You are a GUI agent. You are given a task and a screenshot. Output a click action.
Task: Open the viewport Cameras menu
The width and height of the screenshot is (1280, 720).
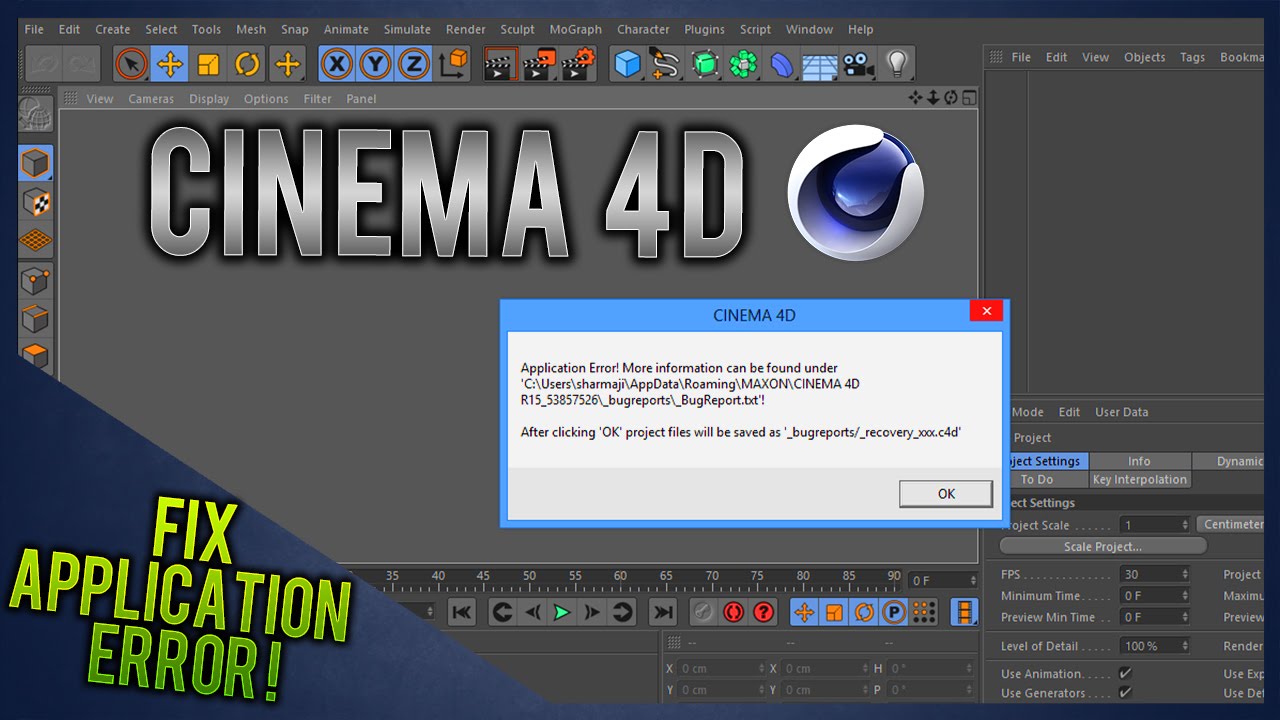point(151,99)
